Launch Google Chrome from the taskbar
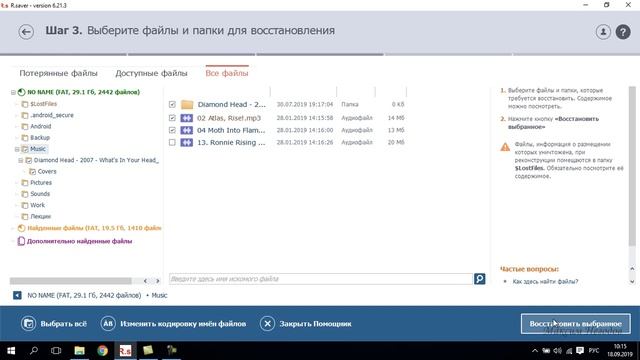 point(102,351)
